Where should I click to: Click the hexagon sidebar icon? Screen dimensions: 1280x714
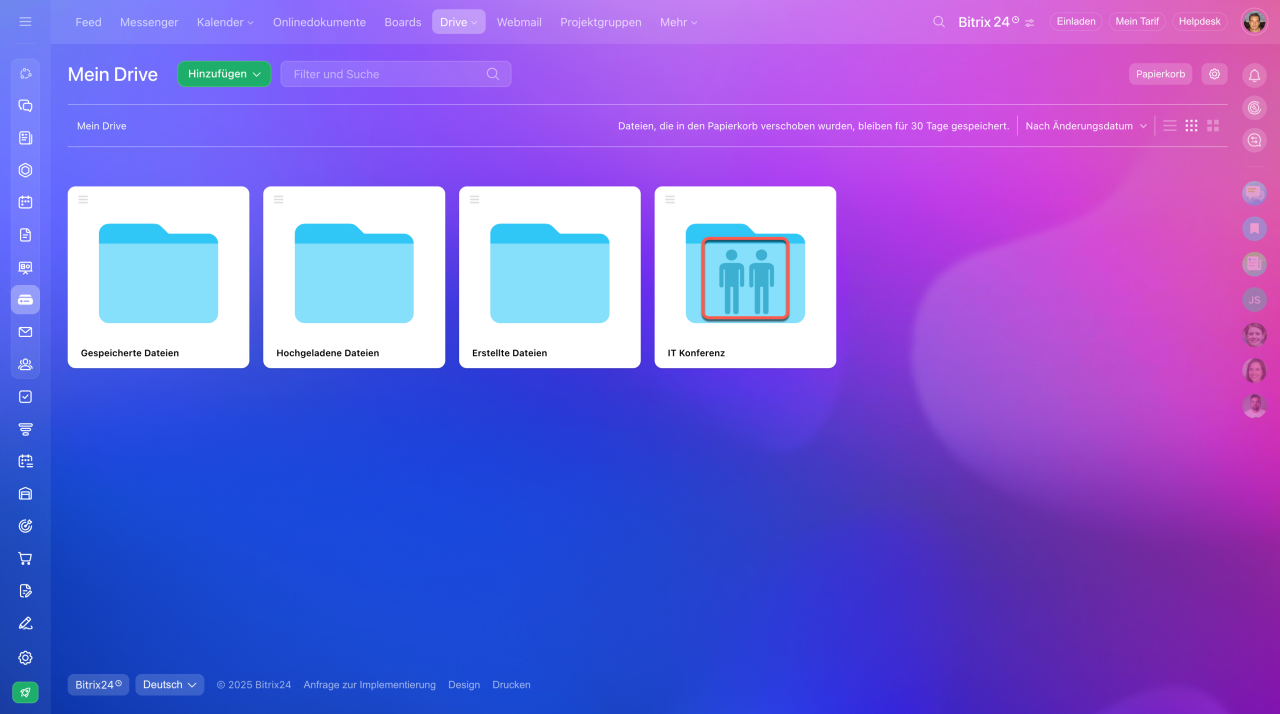pyautogui.click(x=25, y=170)
